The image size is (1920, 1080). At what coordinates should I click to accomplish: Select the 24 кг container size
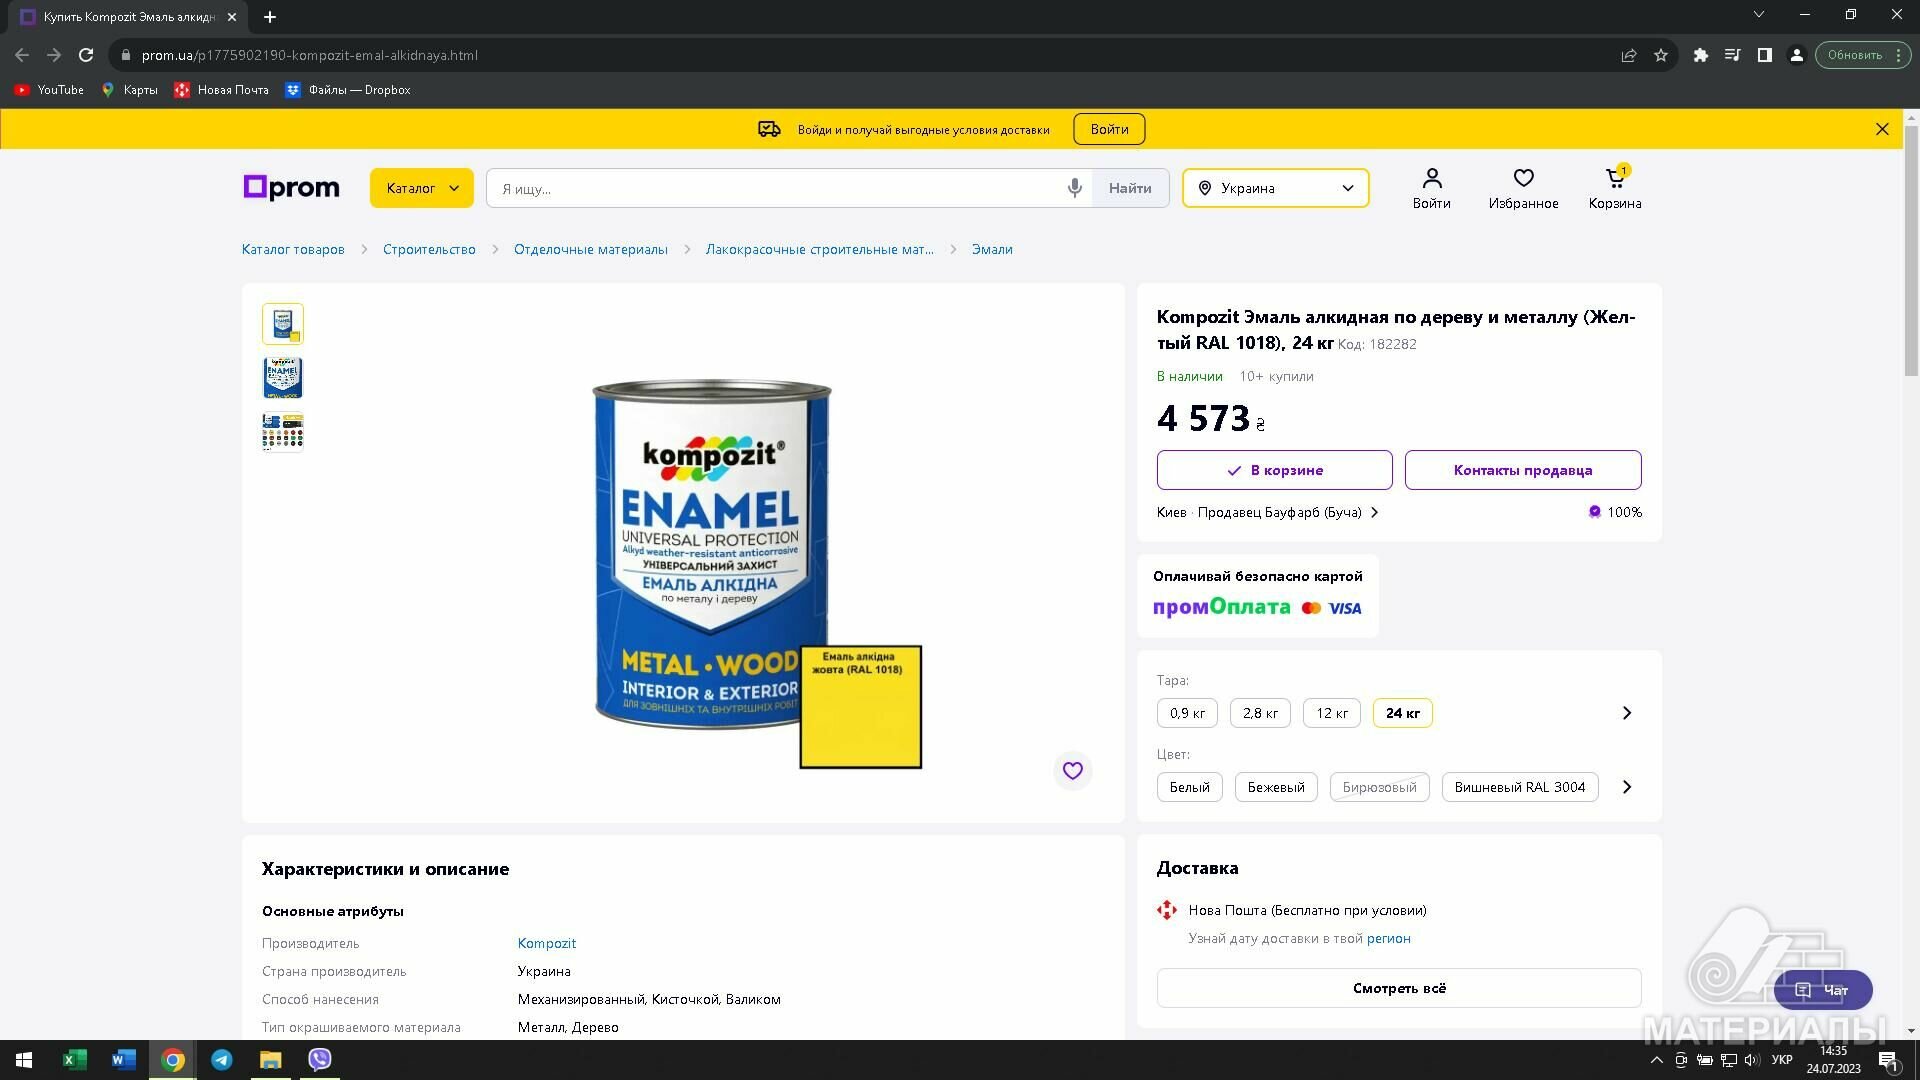coord(1402,713)
